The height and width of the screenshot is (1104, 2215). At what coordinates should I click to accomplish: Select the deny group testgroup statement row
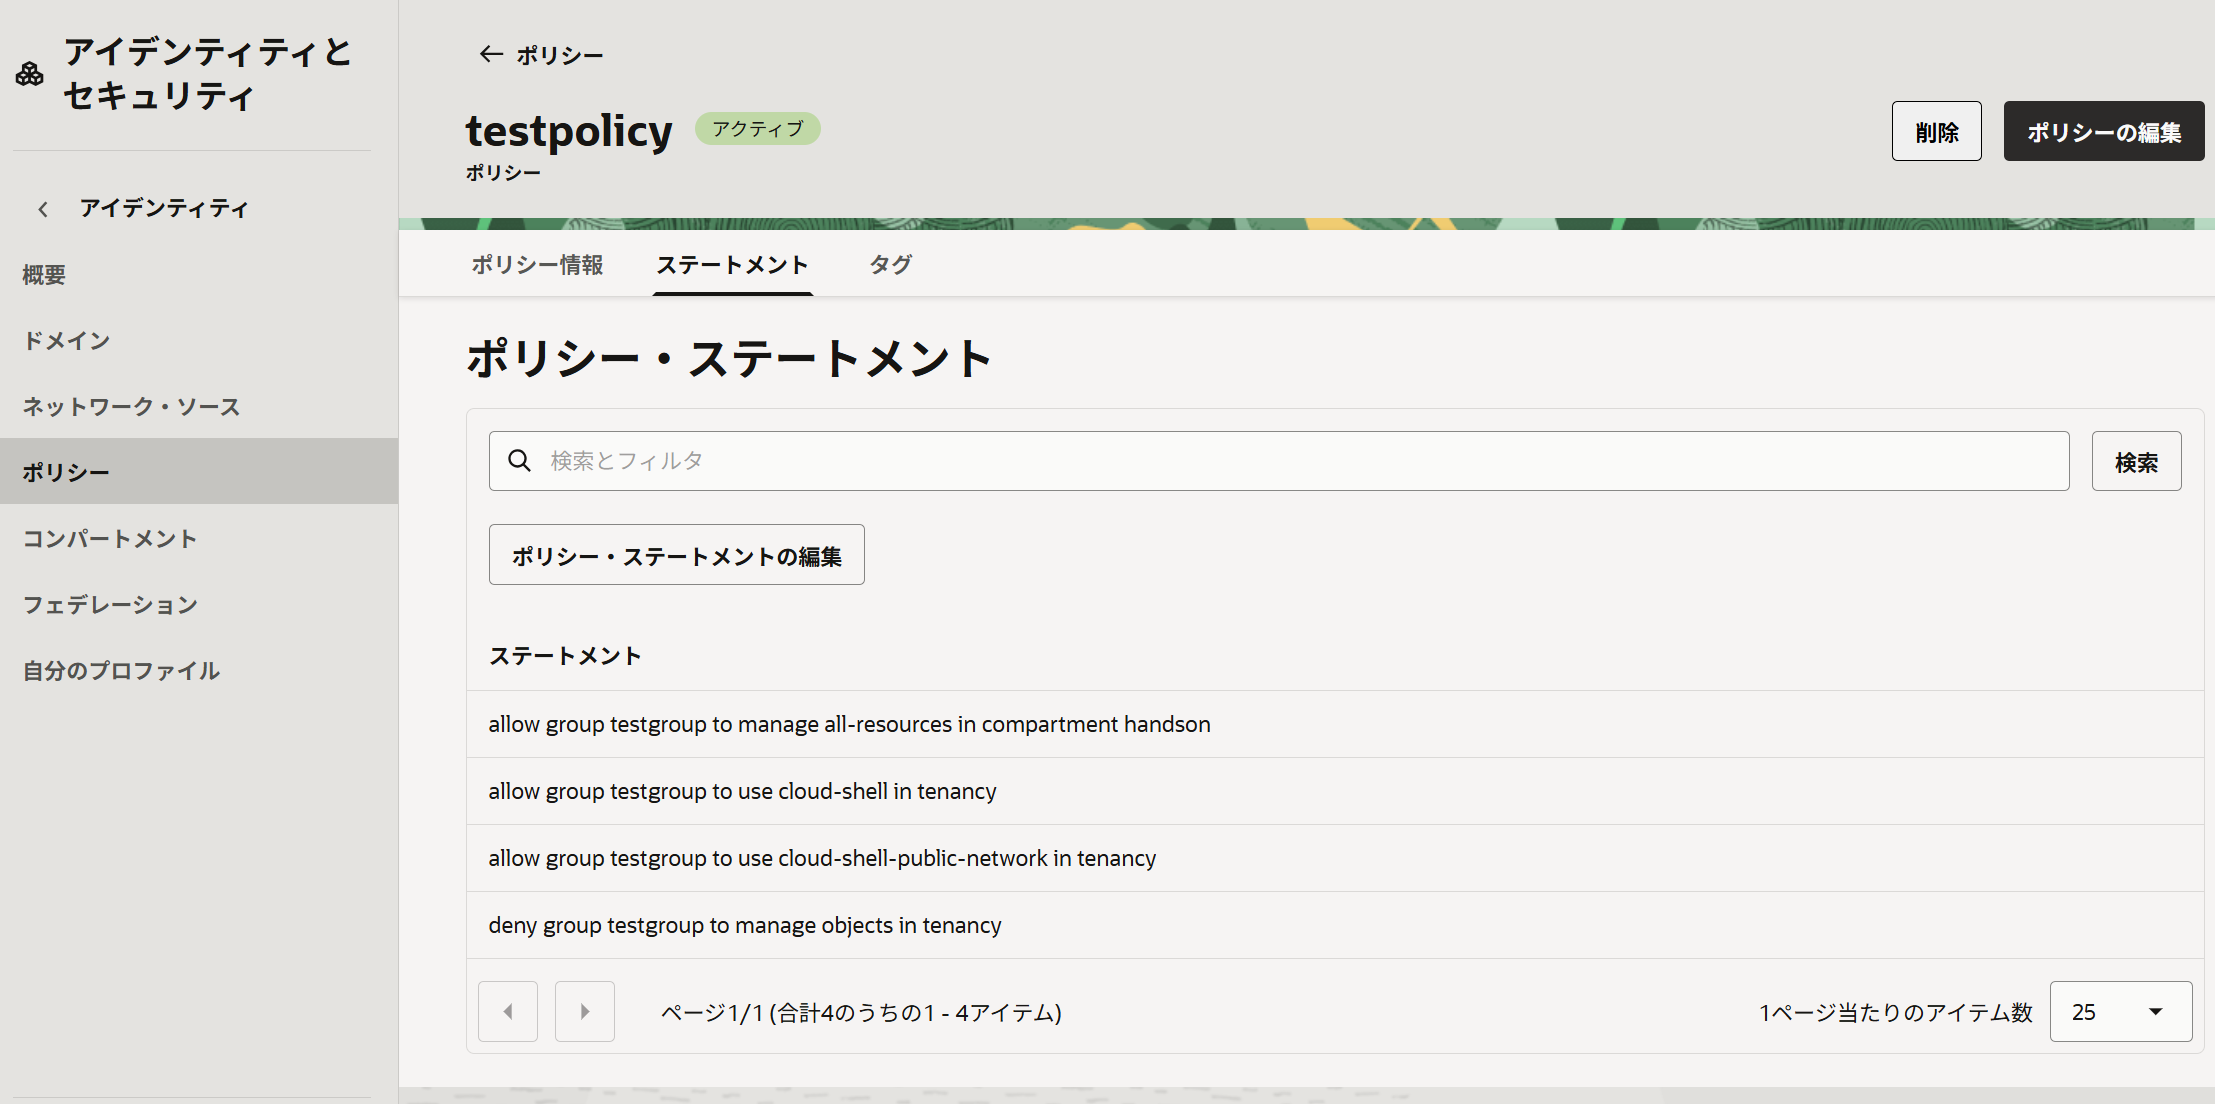click(x=745, y=925)
